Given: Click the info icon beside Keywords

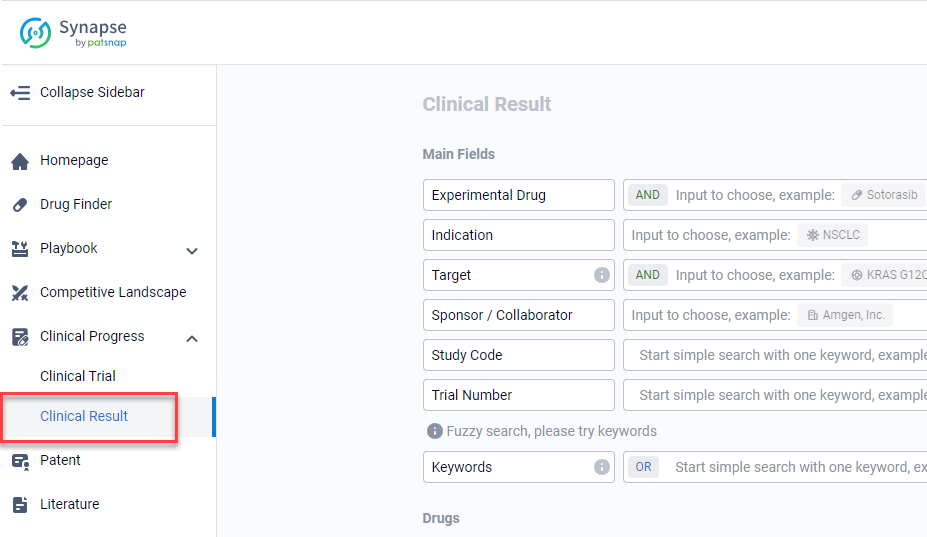Looking at the screenshot, I should click(x=601, y=467).
